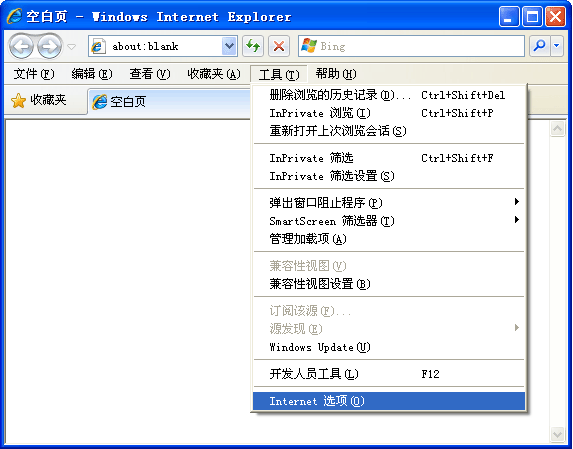
Task: Open the search provider dropdown arrow
Action: (x=557, y=46)
